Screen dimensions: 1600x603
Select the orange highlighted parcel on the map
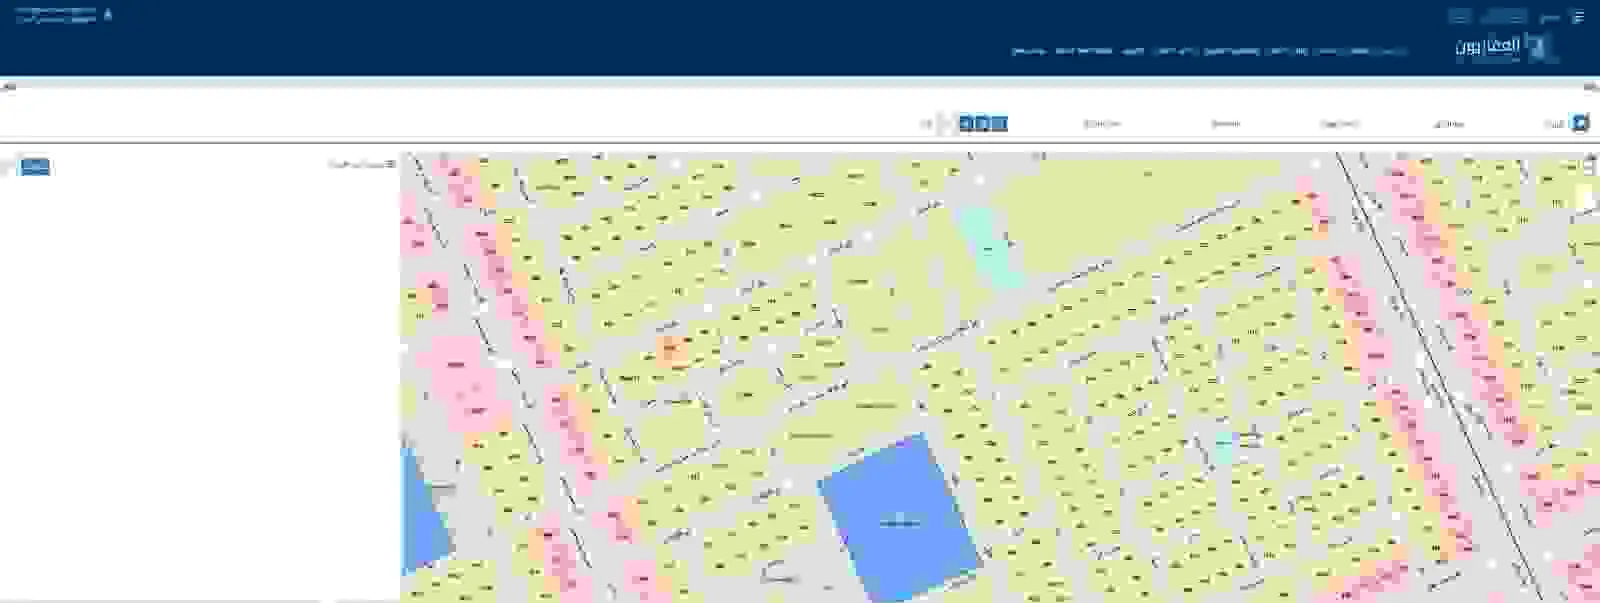[670, 347]
